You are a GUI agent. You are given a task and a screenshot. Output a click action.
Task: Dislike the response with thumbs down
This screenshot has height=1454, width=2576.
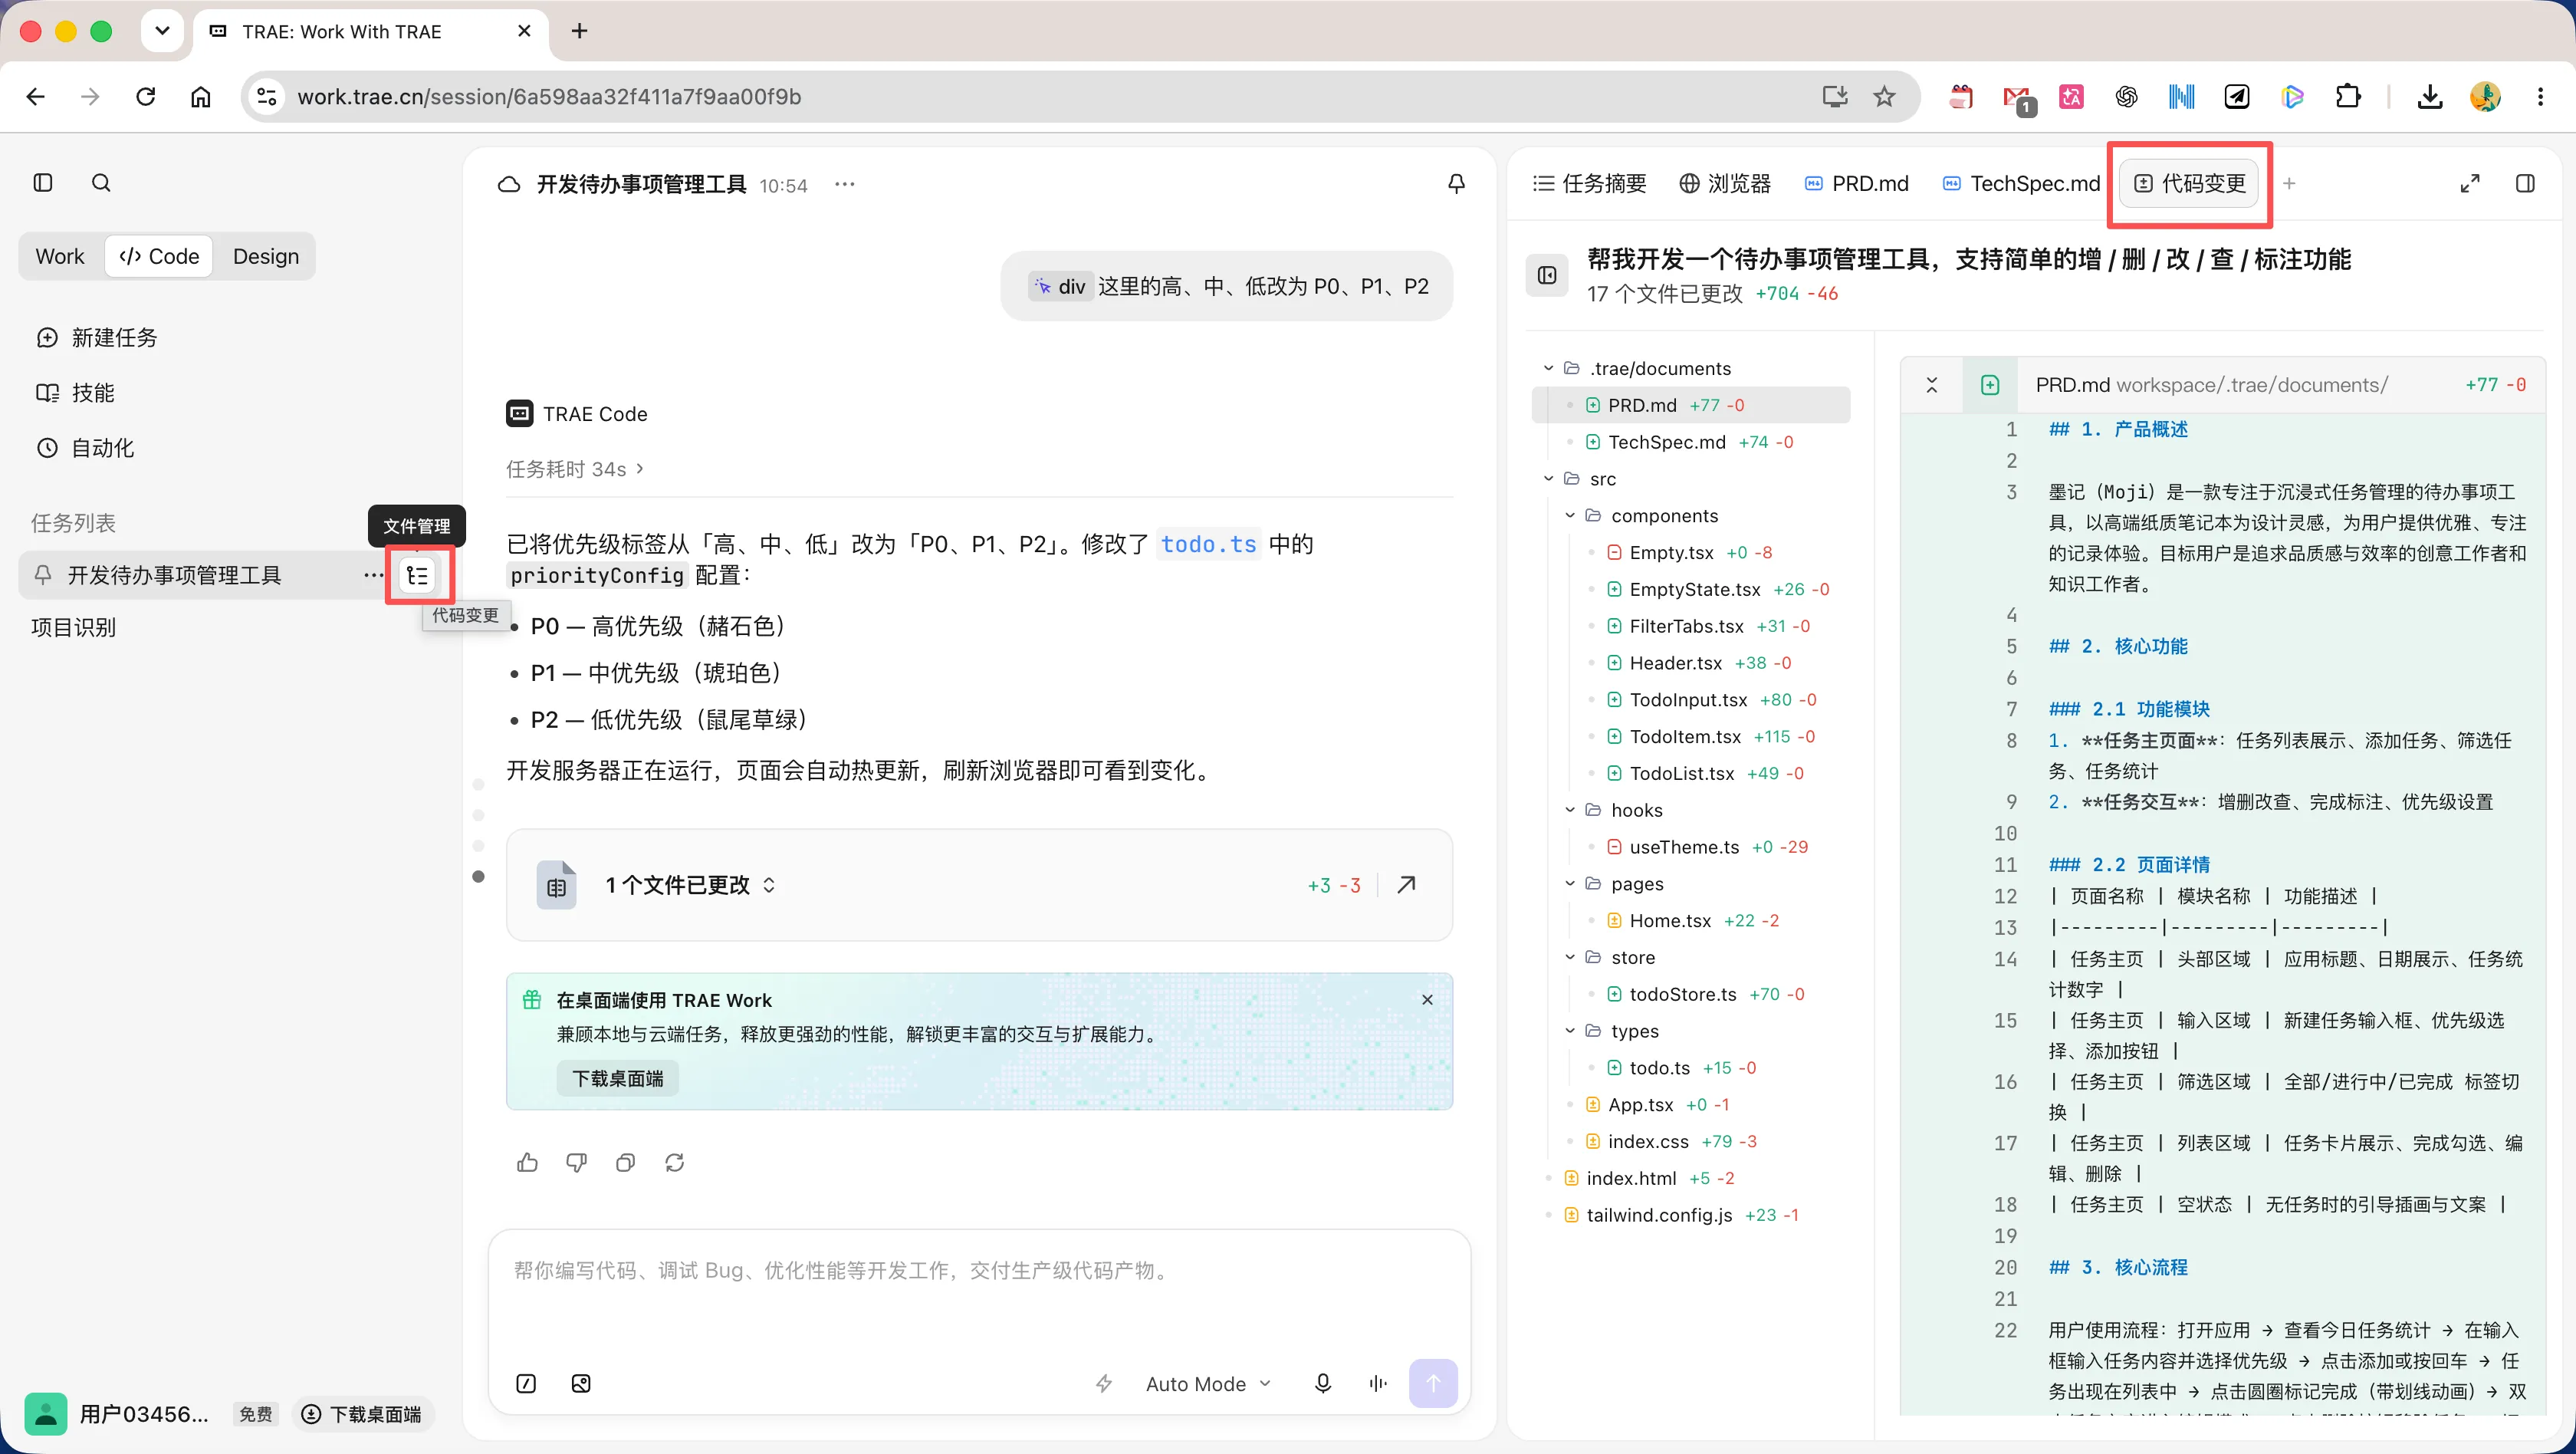point(576,1162)
